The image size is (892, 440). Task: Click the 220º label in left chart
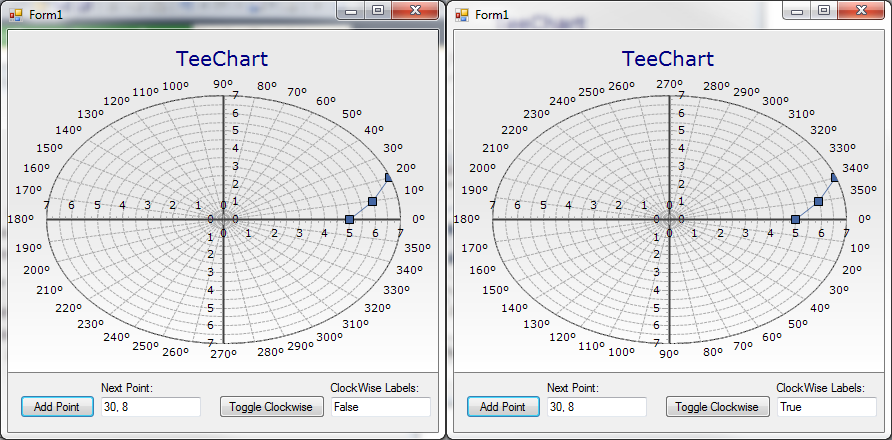click(69, 308)
